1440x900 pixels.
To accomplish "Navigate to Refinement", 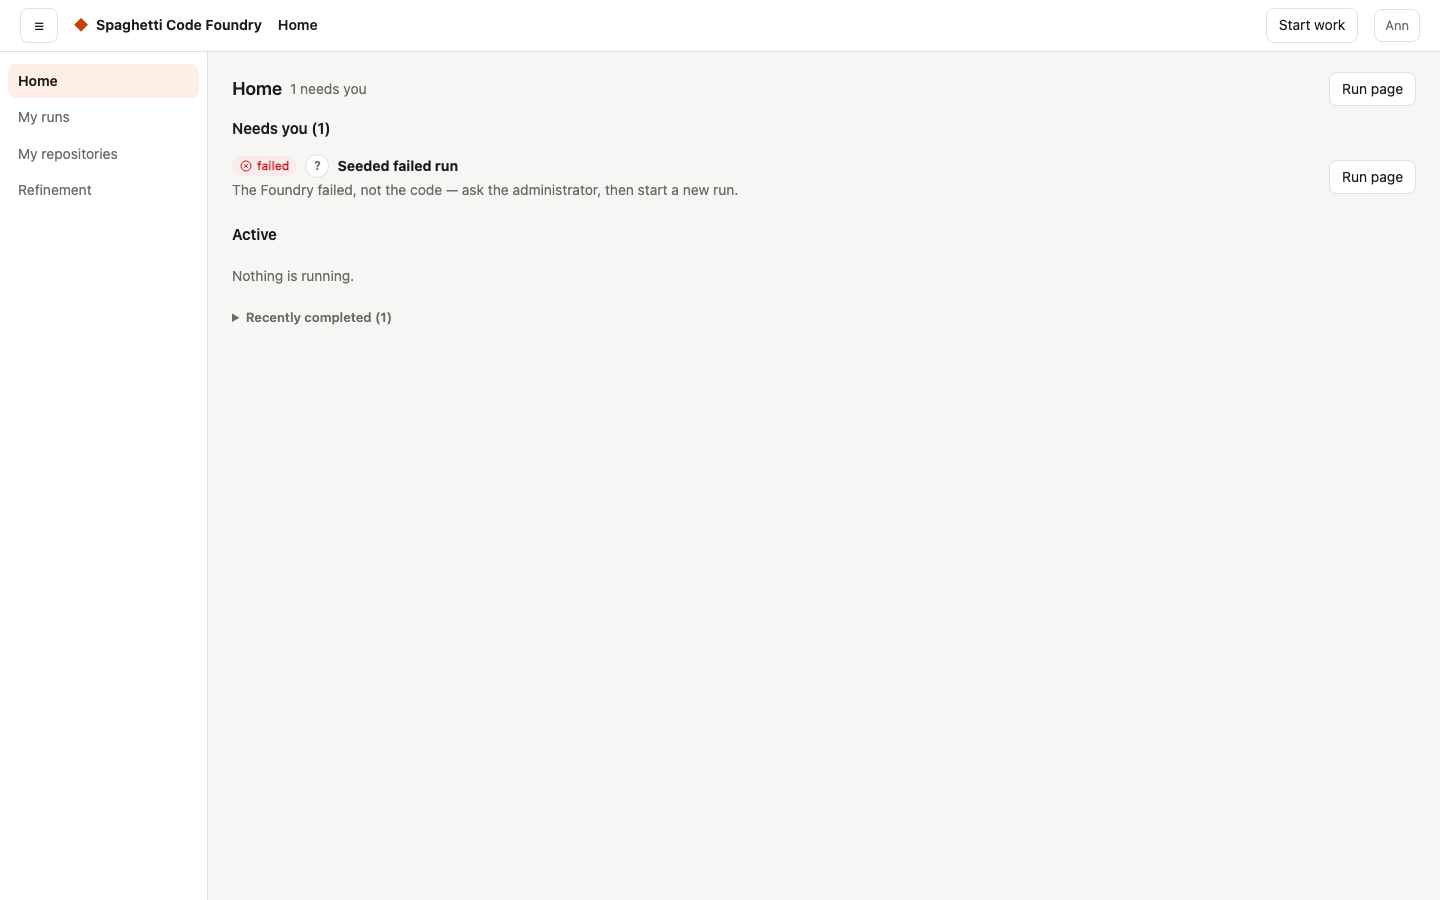I will (x=103, y=190).
